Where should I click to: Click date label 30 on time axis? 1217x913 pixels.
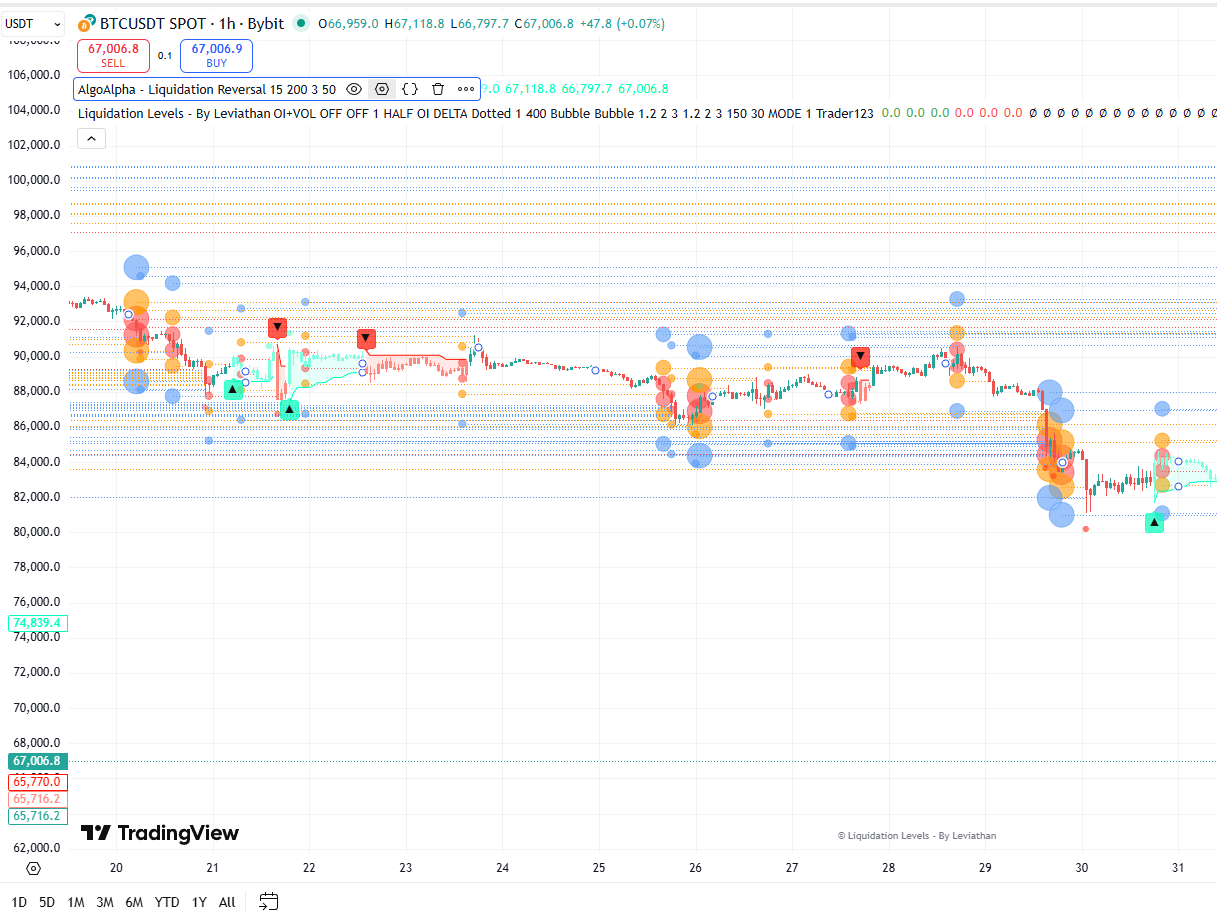(1082, 868)
